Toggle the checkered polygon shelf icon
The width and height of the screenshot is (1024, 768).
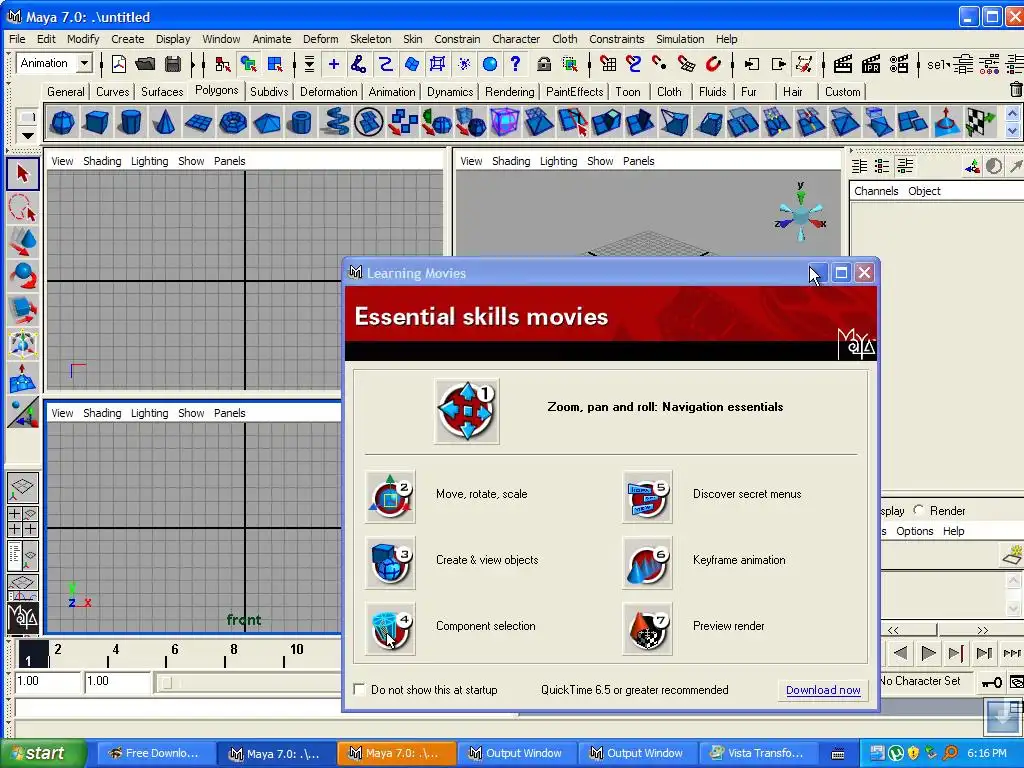[980, 122]
